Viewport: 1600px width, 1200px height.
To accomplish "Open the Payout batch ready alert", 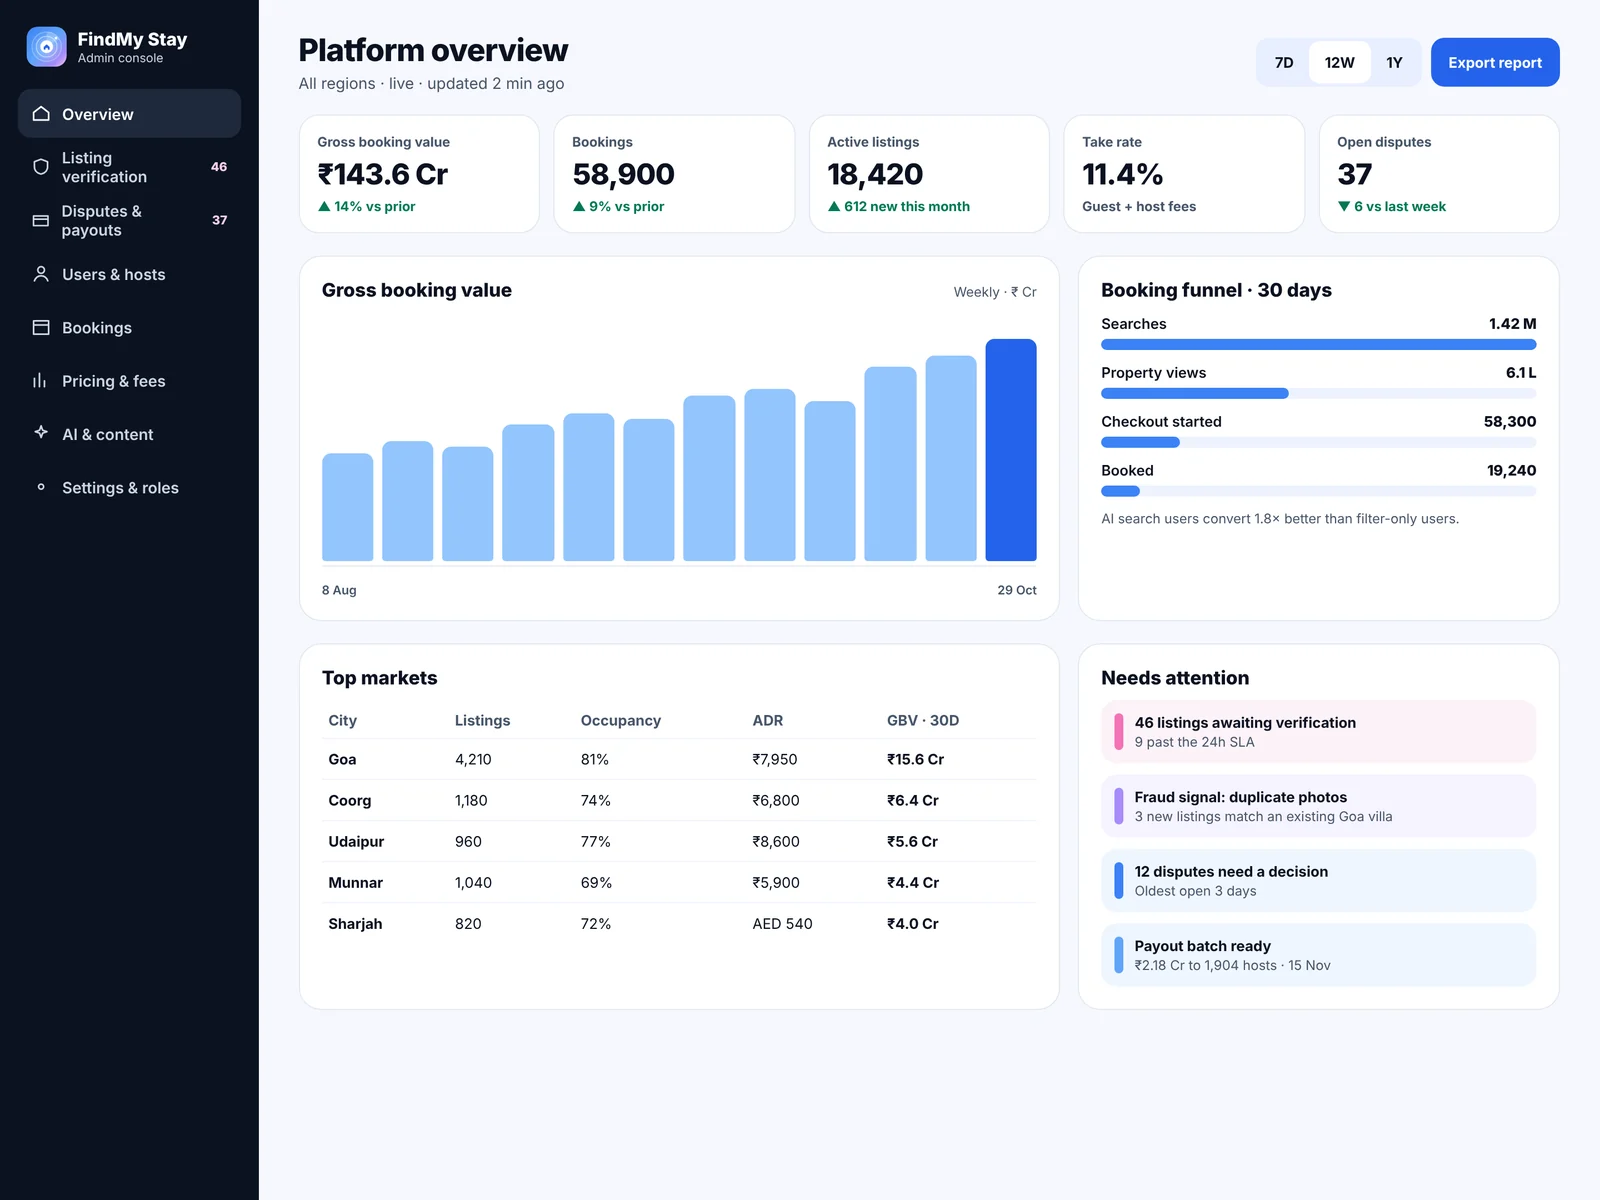I will point(1318,955).
